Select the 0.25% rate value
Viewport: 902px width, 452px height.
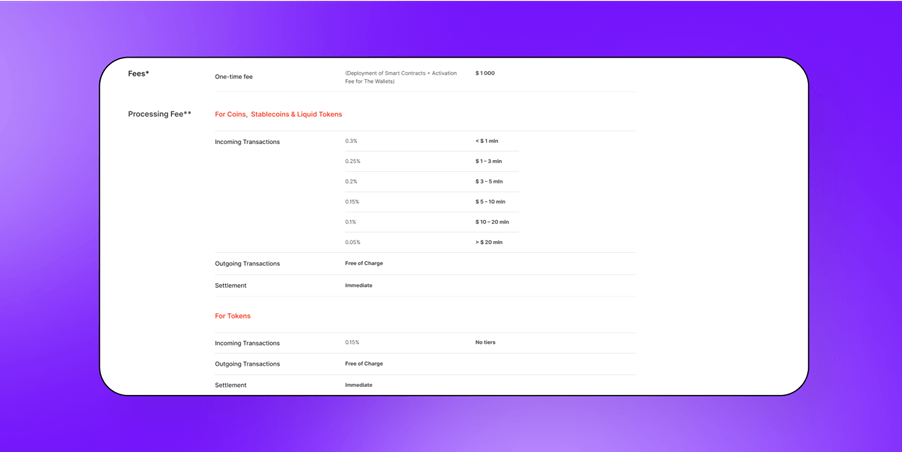click(352, 161)
